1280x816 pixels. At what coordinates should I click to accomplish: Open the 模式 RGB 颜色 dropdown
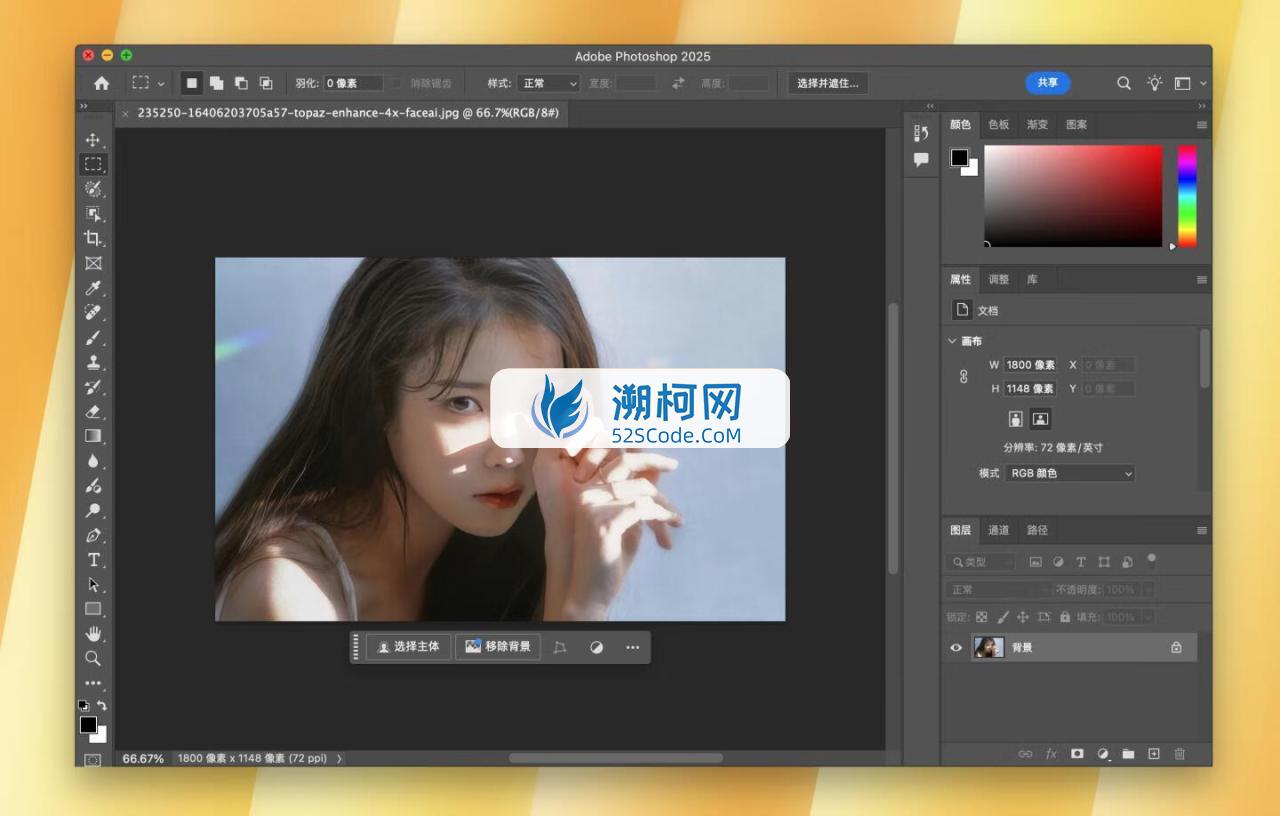(1070, 473)
